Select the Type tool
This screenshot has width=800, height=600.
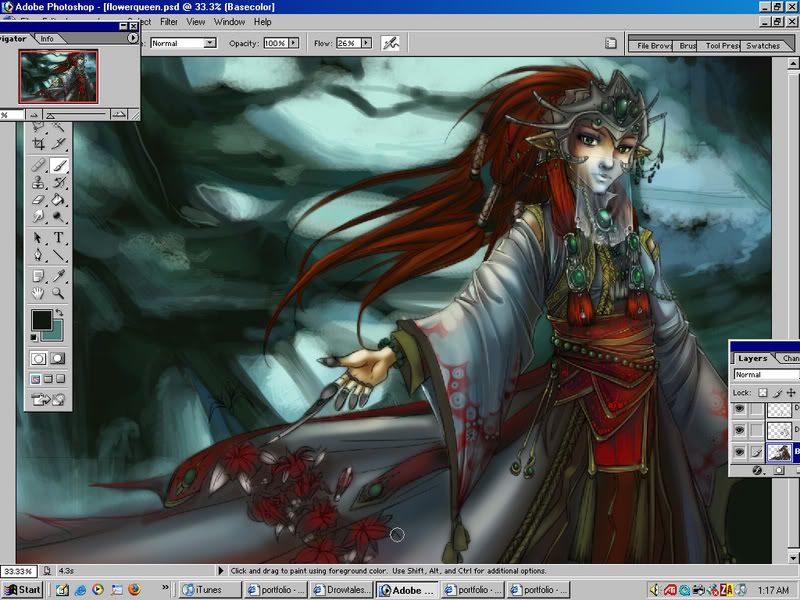tap(59, 238)
